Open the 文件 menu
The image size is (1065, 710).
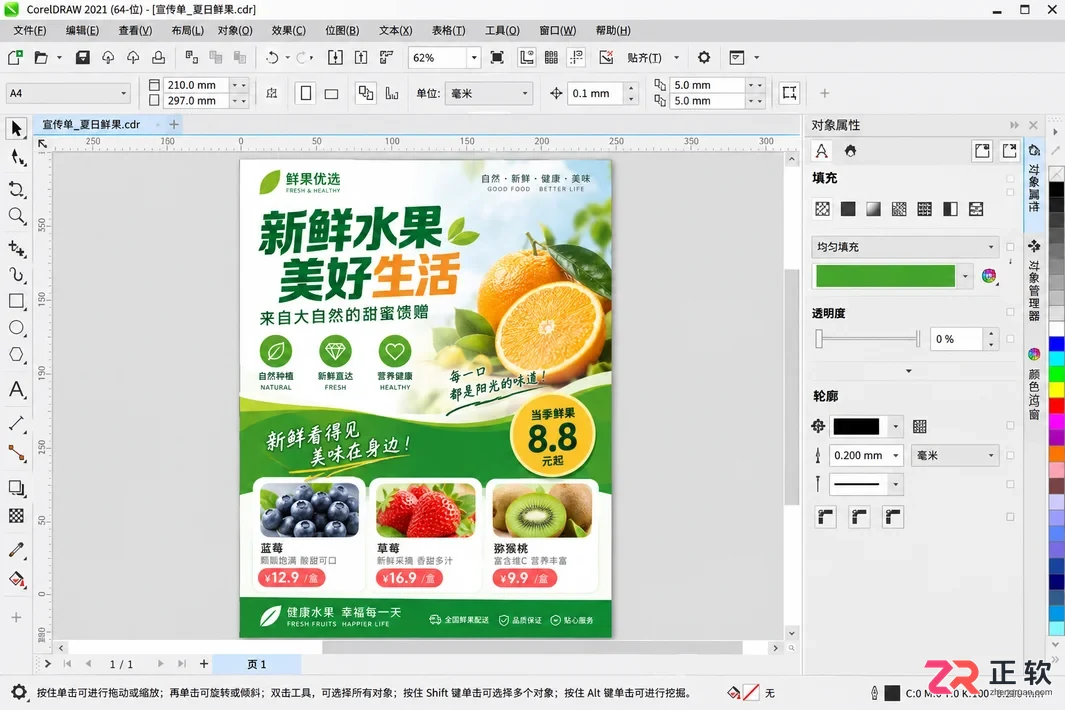click(x=30, y=31)
